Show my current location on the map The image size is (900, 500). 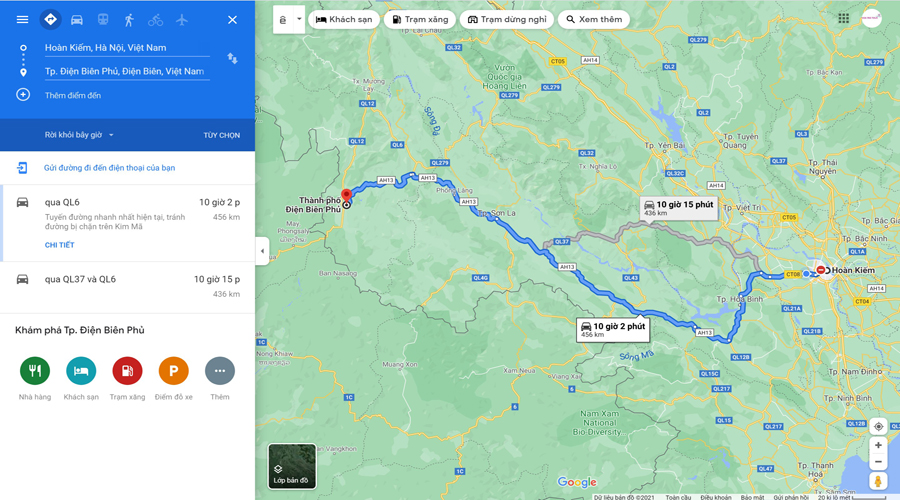point(878,427)
